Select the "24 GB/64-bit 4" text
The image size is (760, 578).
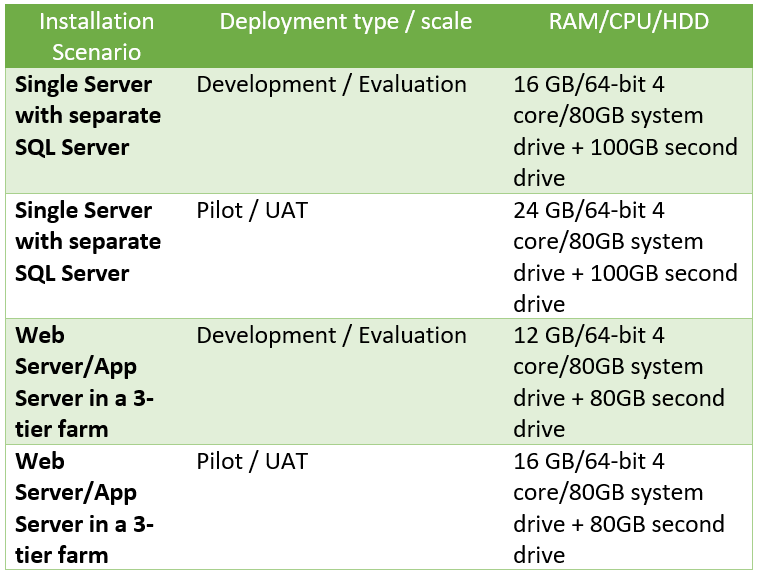coord(588,210)
